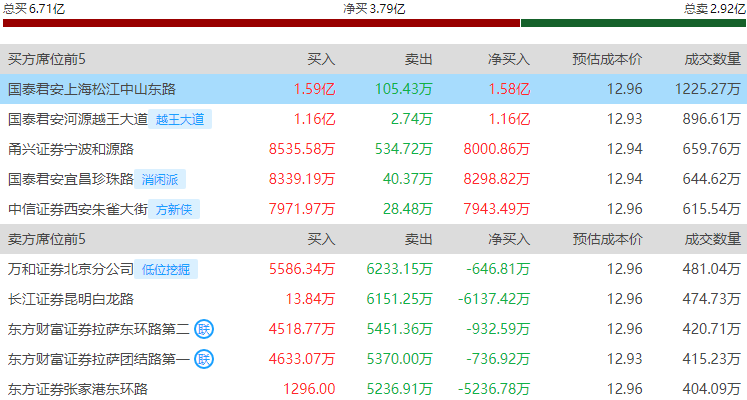
Task: Click the 534.72万 sell value
Action: coord(404,149)
